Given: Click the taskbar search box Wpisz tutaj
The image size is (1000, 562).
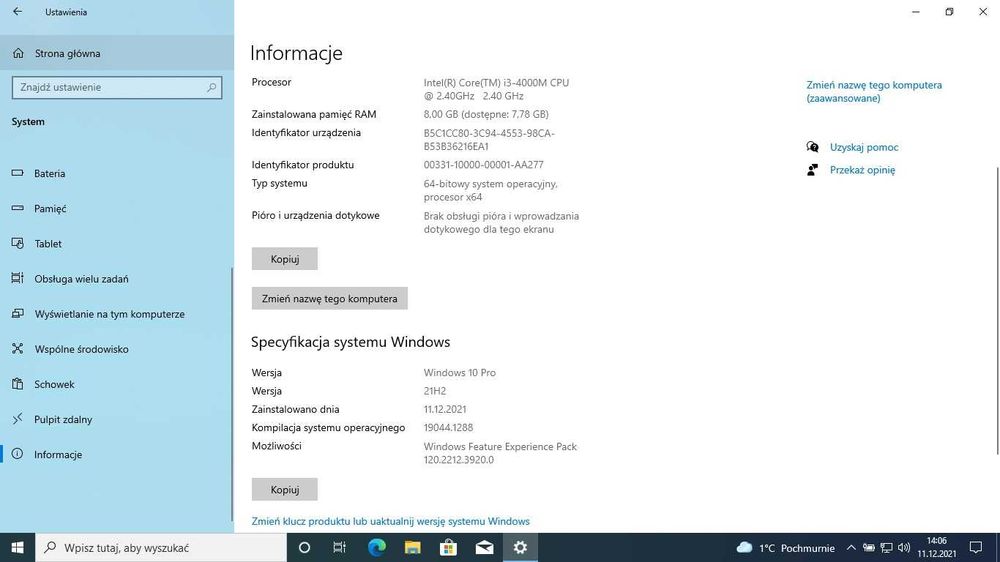Looking at the screenshot, I should coord(161,547).
